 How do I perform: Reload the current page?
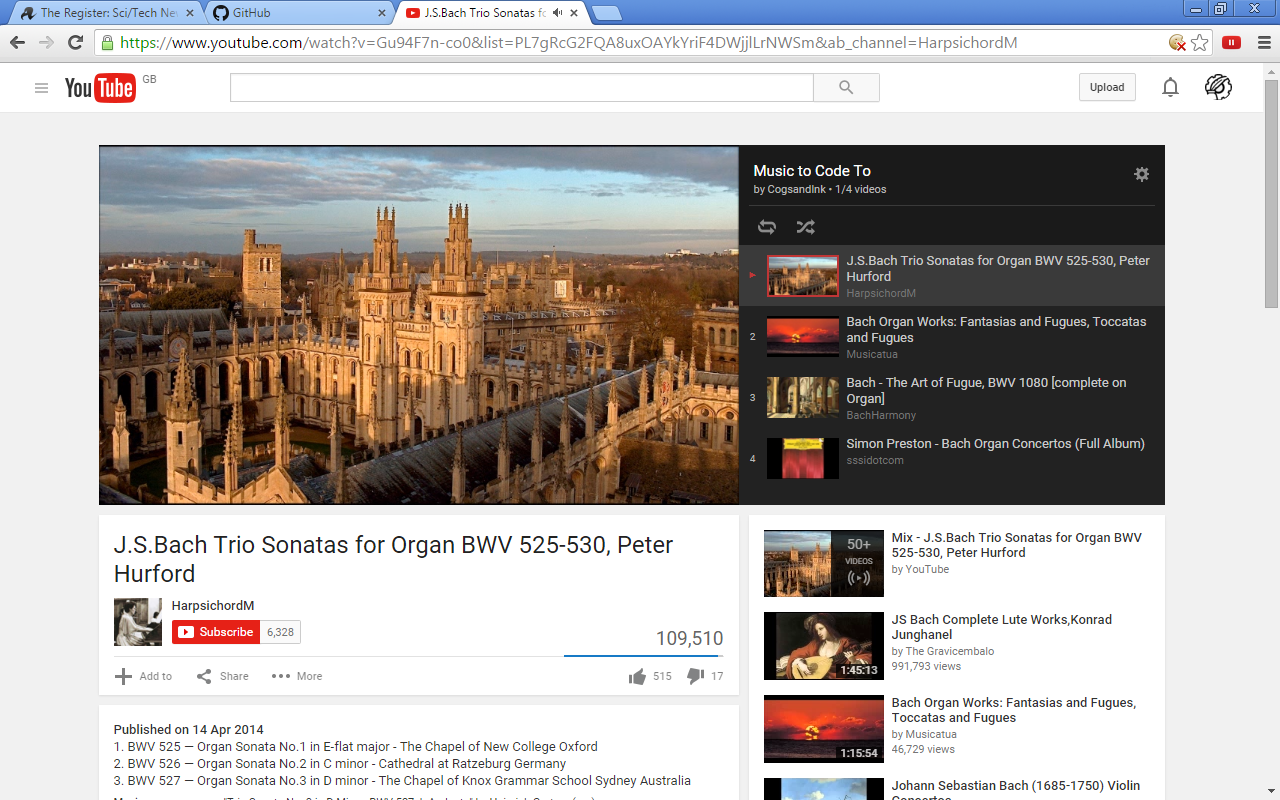coord(75,42)
